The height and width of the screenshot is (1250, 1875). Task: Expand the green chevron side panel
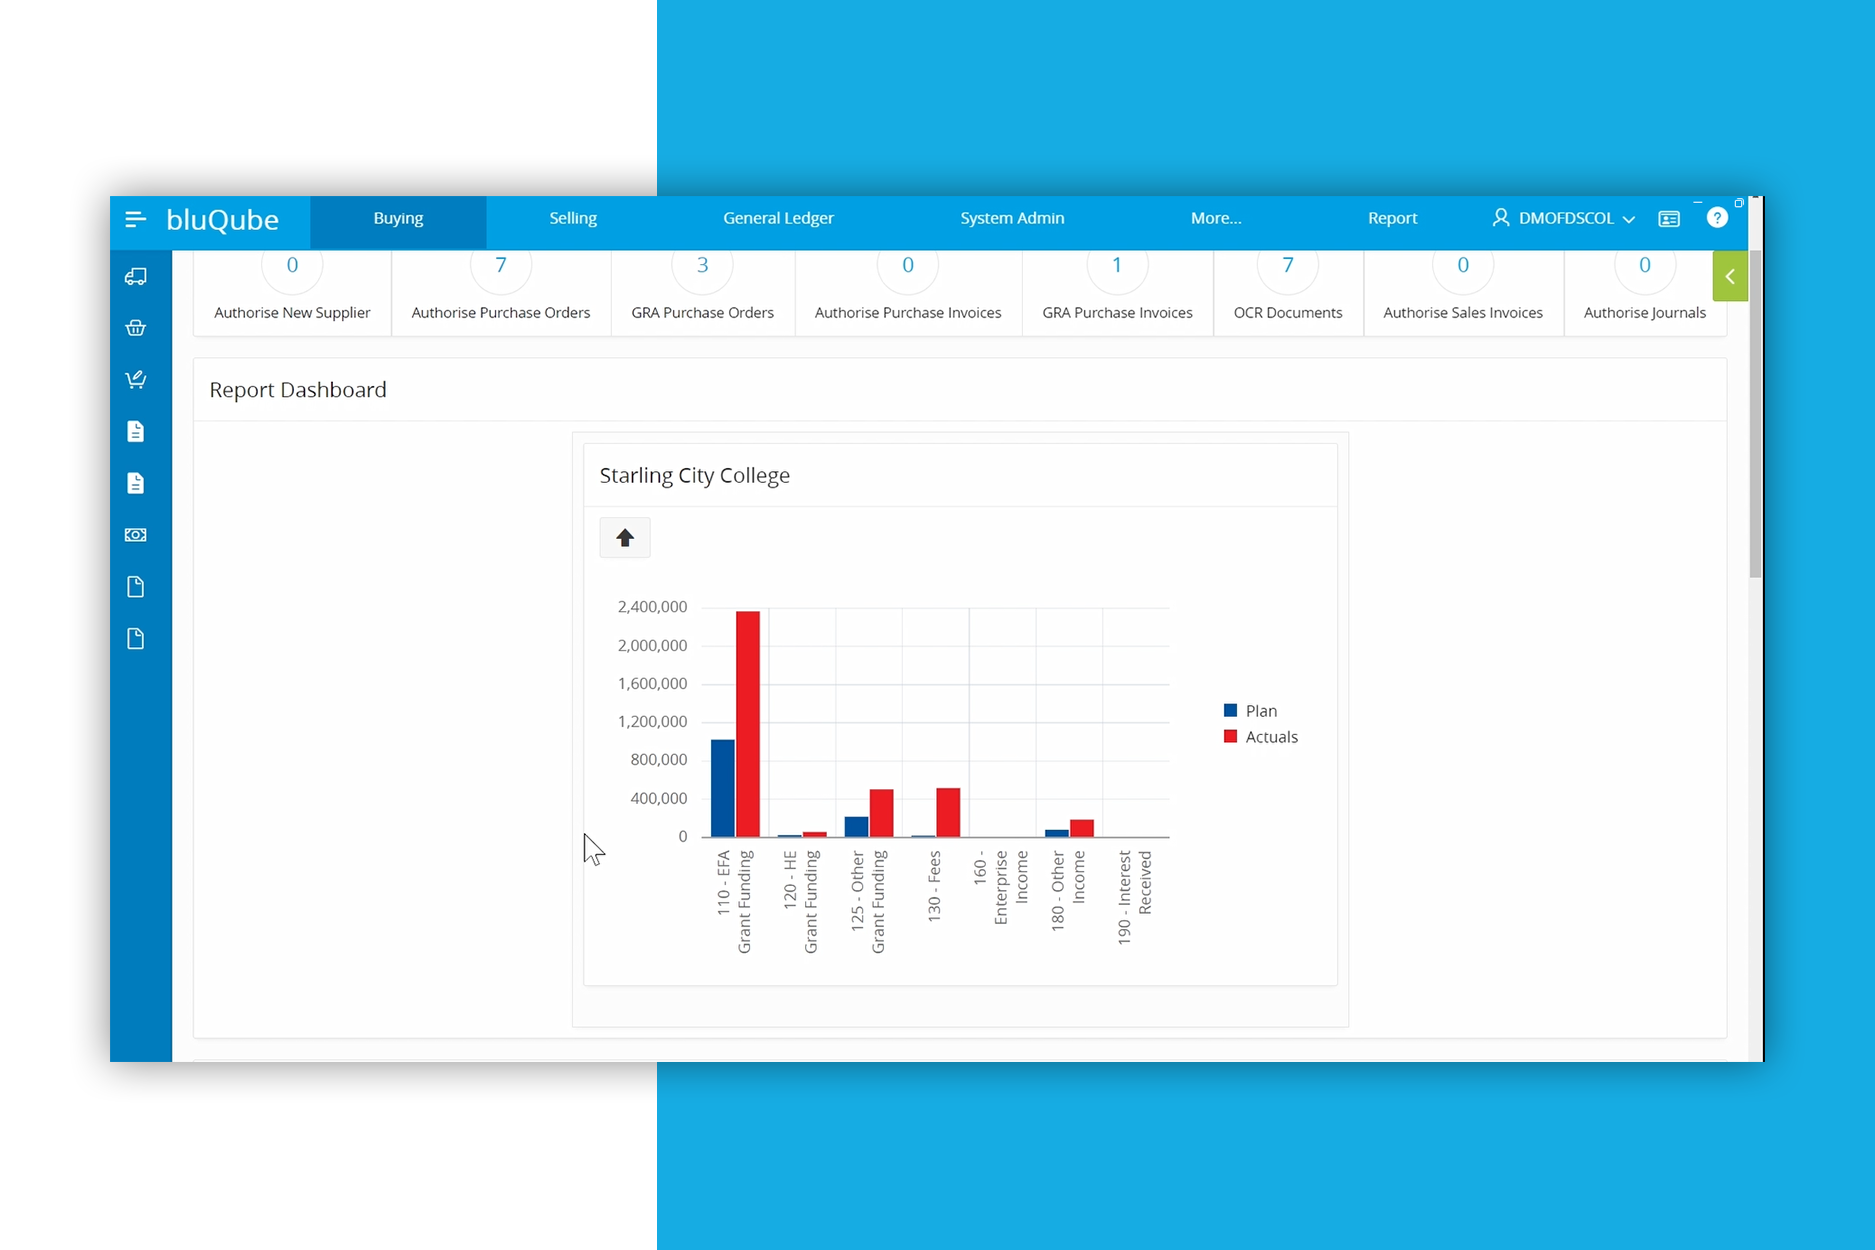coord(1730,277)
